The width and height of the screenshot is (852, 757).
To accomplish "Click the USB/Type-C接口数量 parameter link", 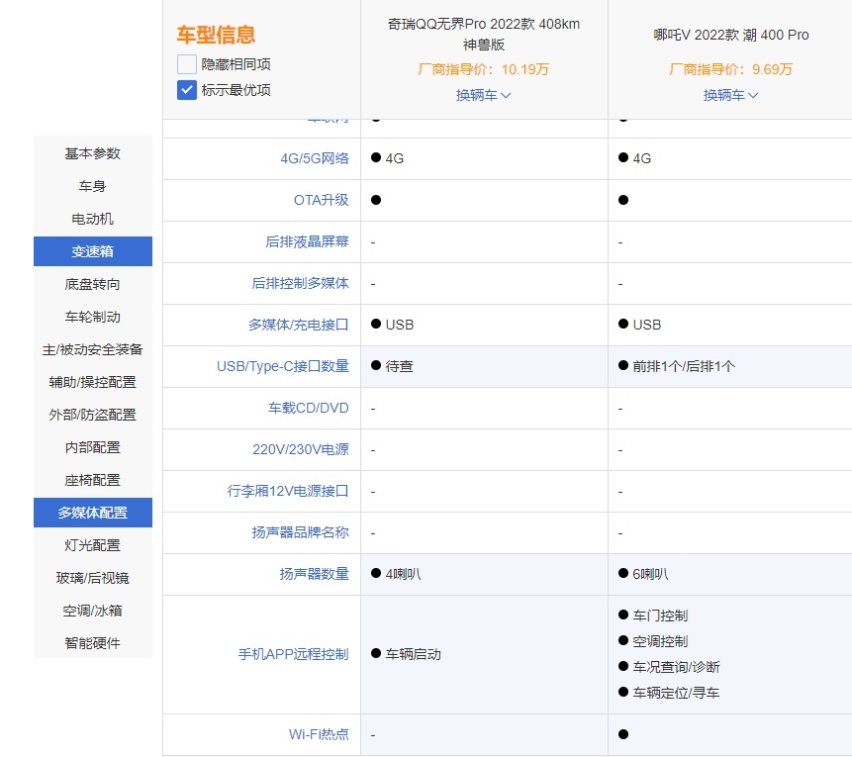I will click(x=283, y=366).
